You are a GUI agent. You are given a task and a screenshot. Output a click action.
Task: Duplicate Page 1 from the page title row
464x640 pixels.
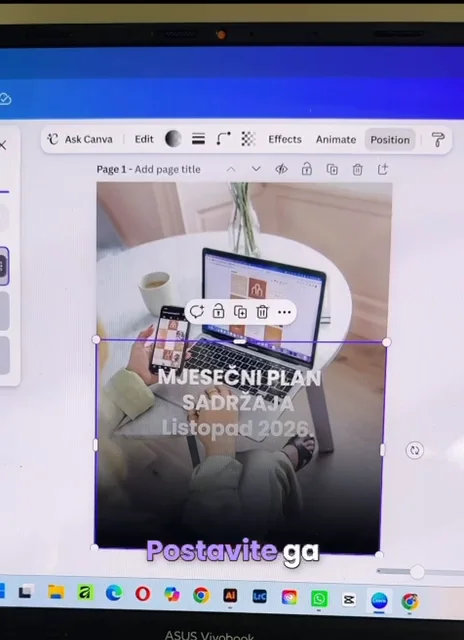(332, 169)
